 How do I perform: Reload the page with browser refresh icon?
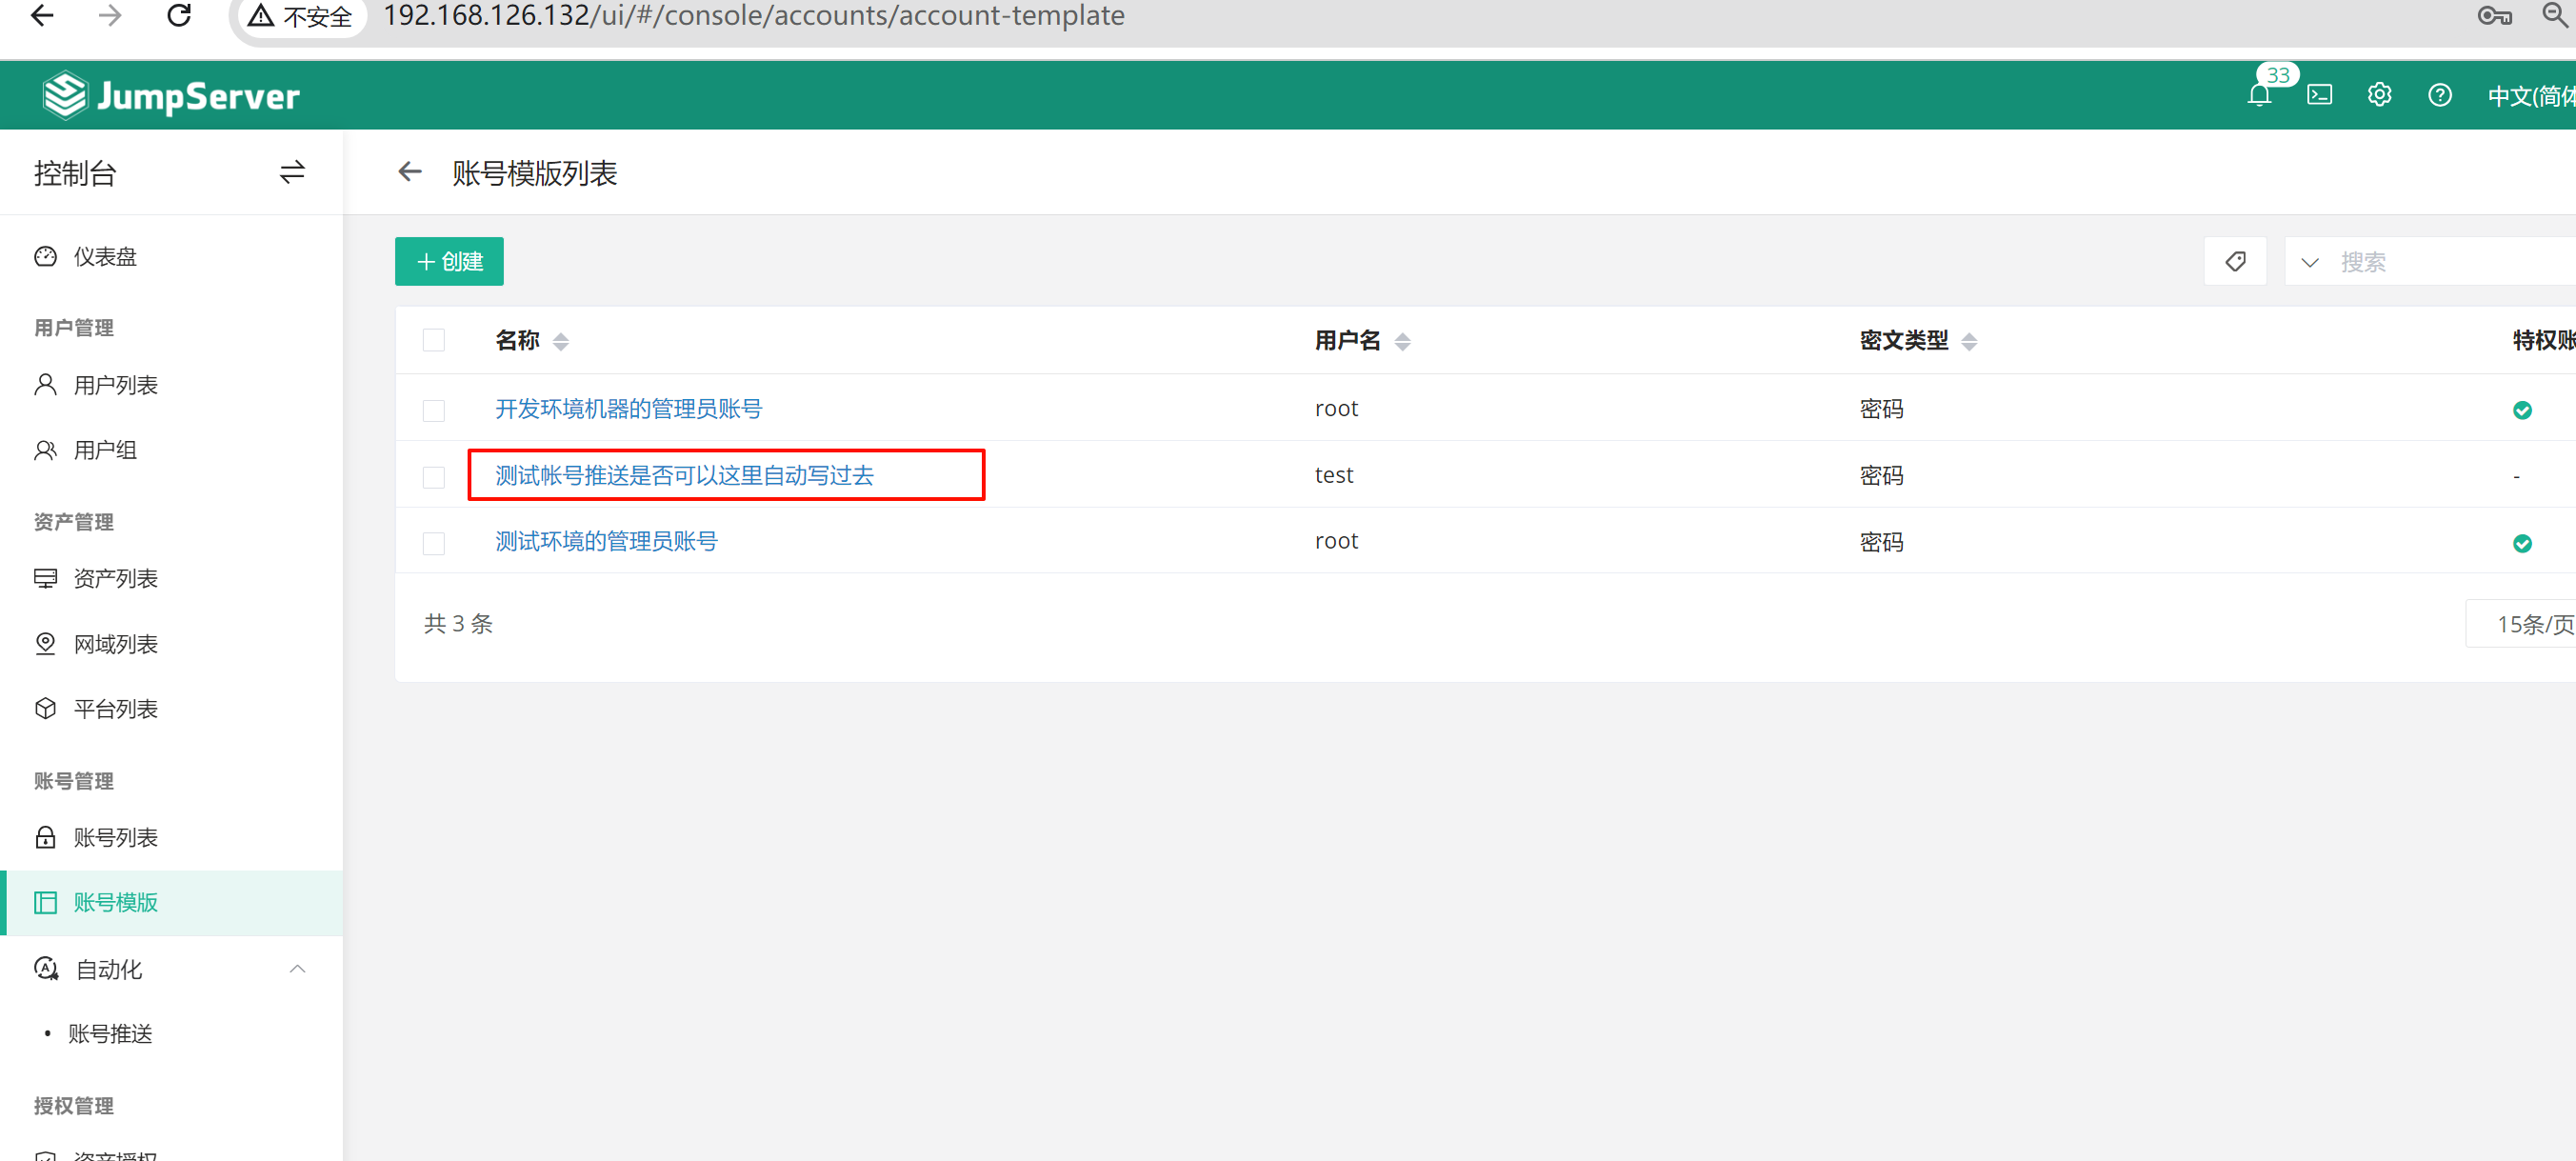pyautogui.click(x=179, y=16)
